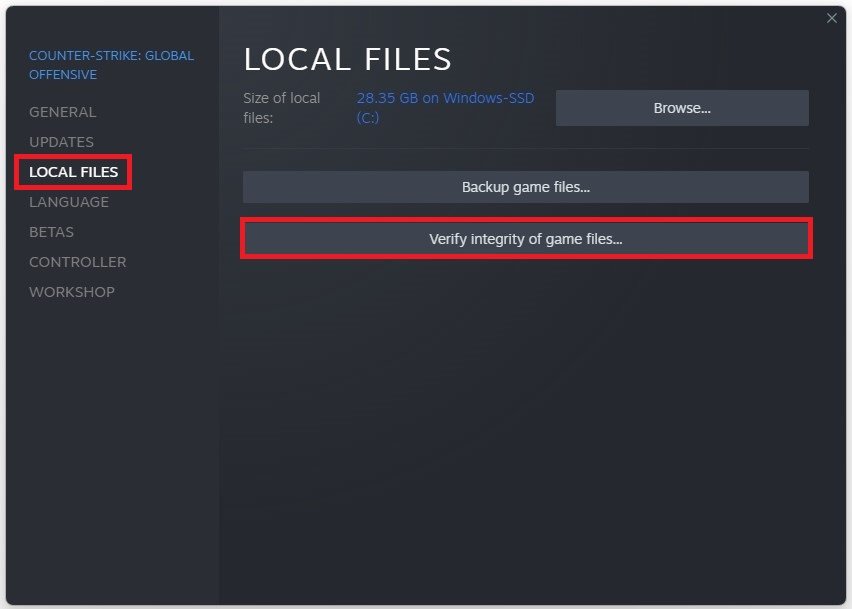
Task: Open the Counter-Strike: Global Offensive title link
Action: pos(111,65)
